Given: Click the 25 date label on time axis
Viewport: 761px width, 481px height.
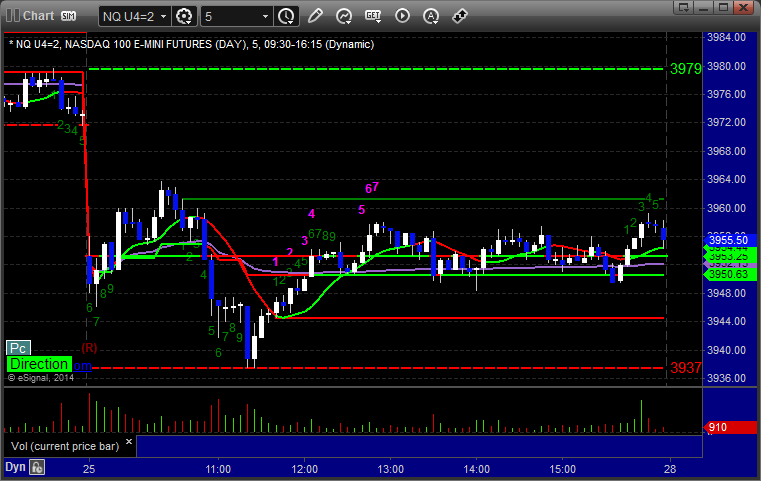Looking at the screenshot, I should coord(89,469).
